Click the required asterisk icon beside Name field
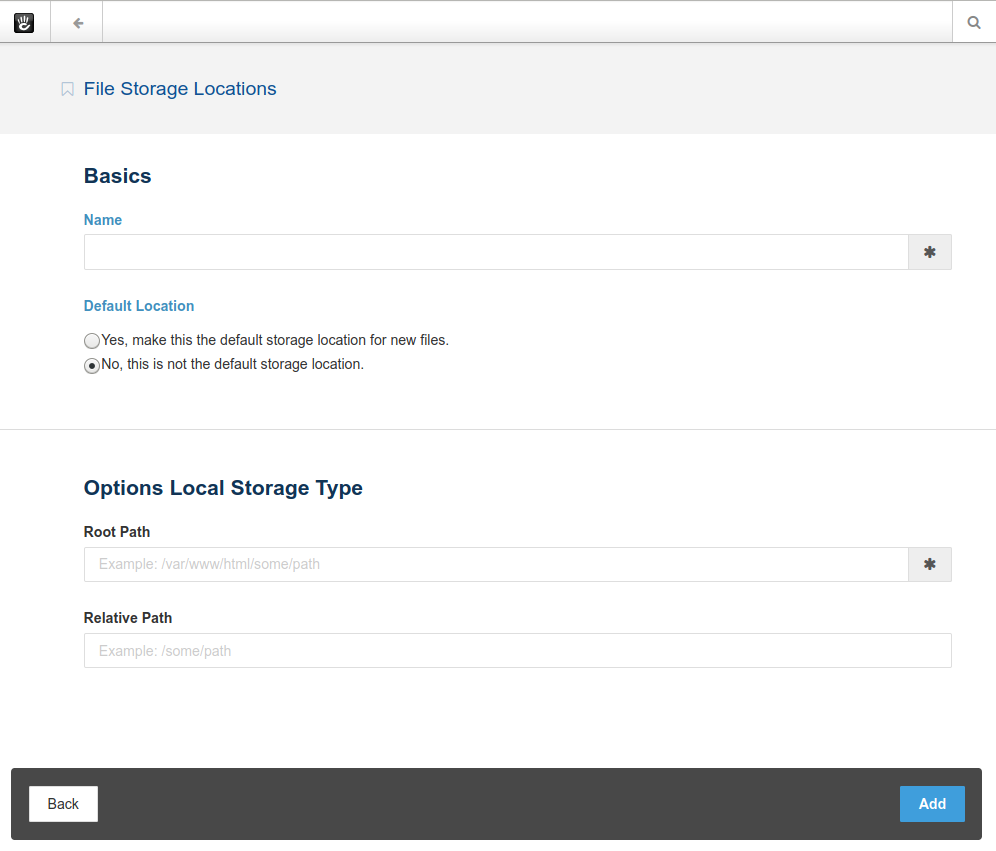 click(929, 252)
